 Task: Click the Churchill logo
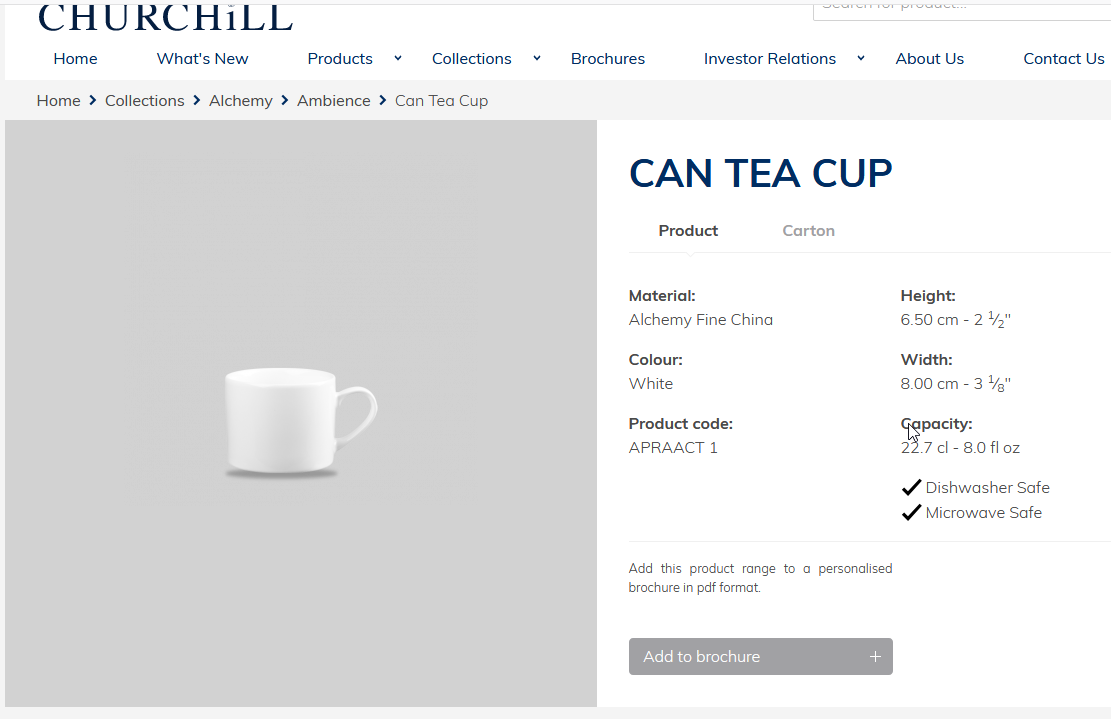165,17
